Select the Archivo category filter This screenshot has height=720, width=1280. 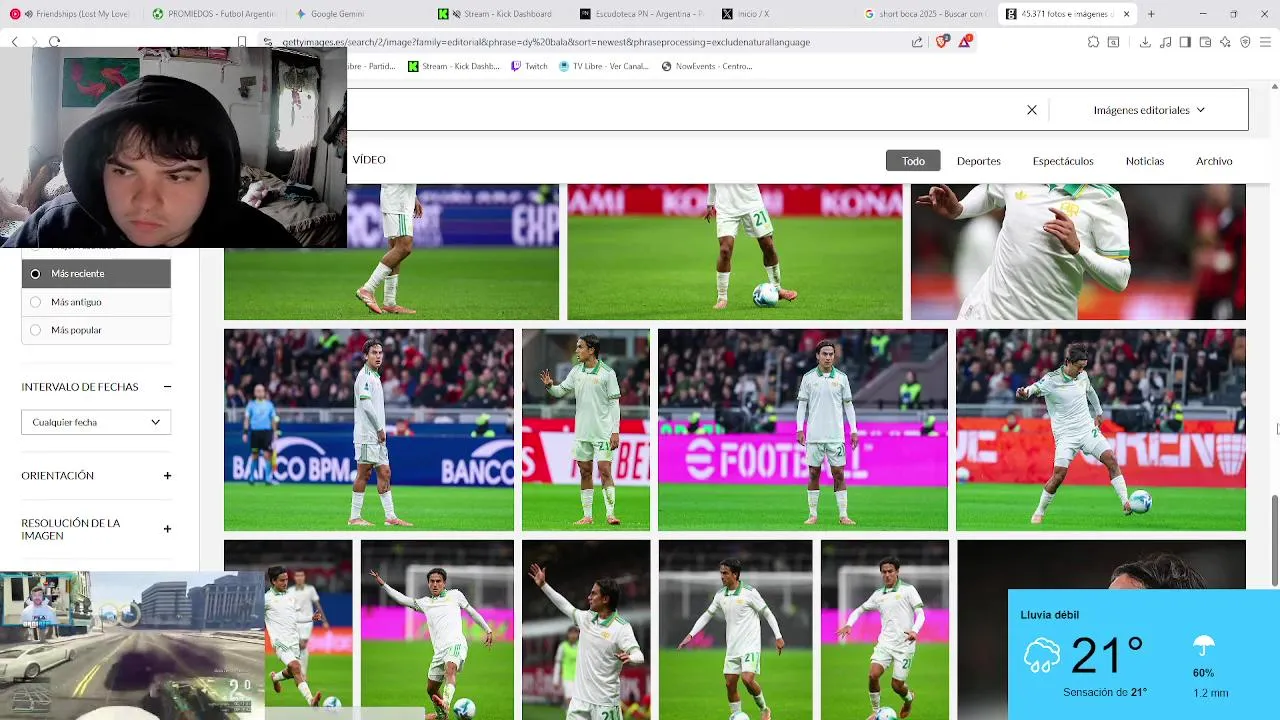tap(1214, 161)
